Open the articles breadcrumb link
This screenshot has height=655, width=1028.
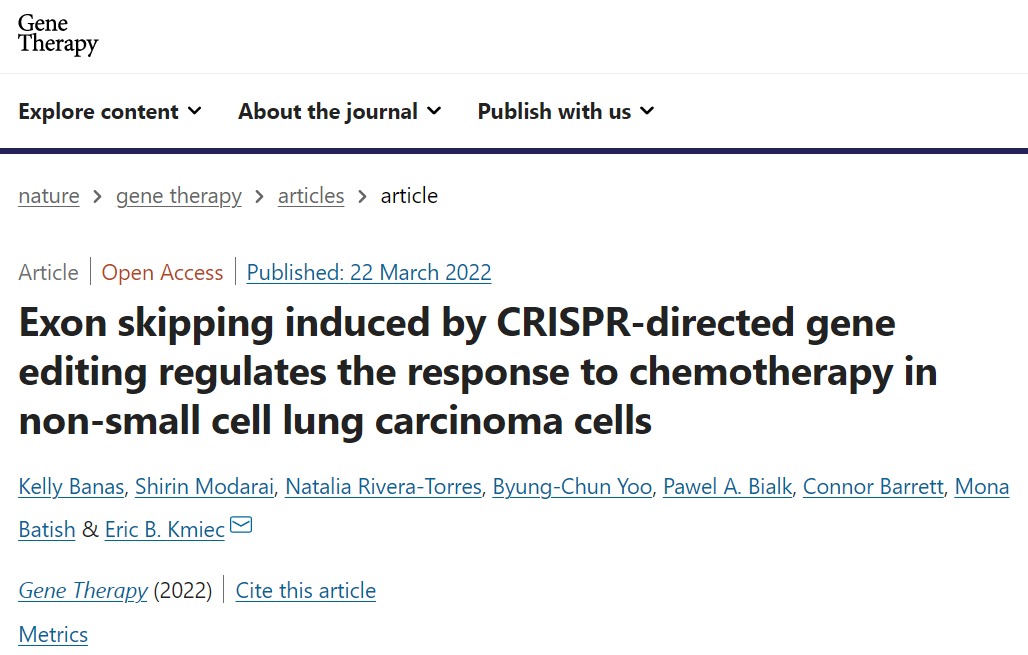(311, 196)
